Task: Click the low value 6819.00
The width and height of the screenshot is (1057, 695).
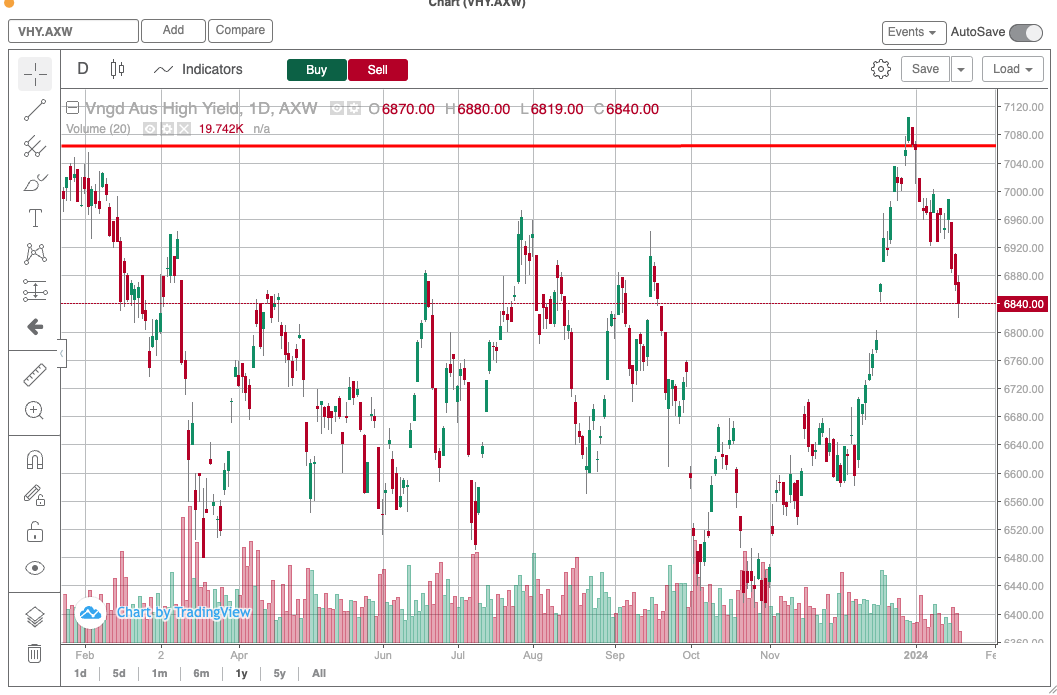Action: point(557,109)
